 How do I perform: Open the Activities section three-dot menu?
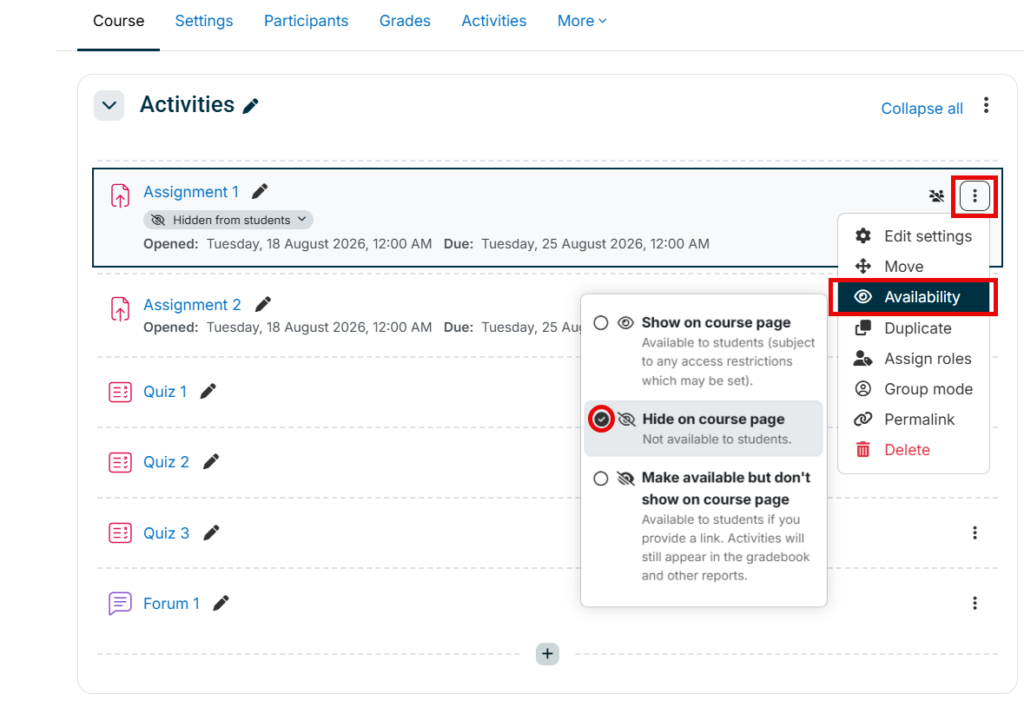(986, 105)
